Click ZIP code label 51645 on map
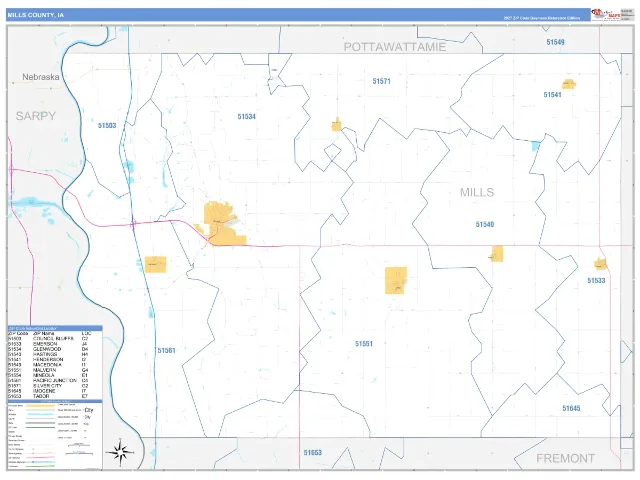The width and height of the screenshot is (640, 480). click(x=571, y=408)
